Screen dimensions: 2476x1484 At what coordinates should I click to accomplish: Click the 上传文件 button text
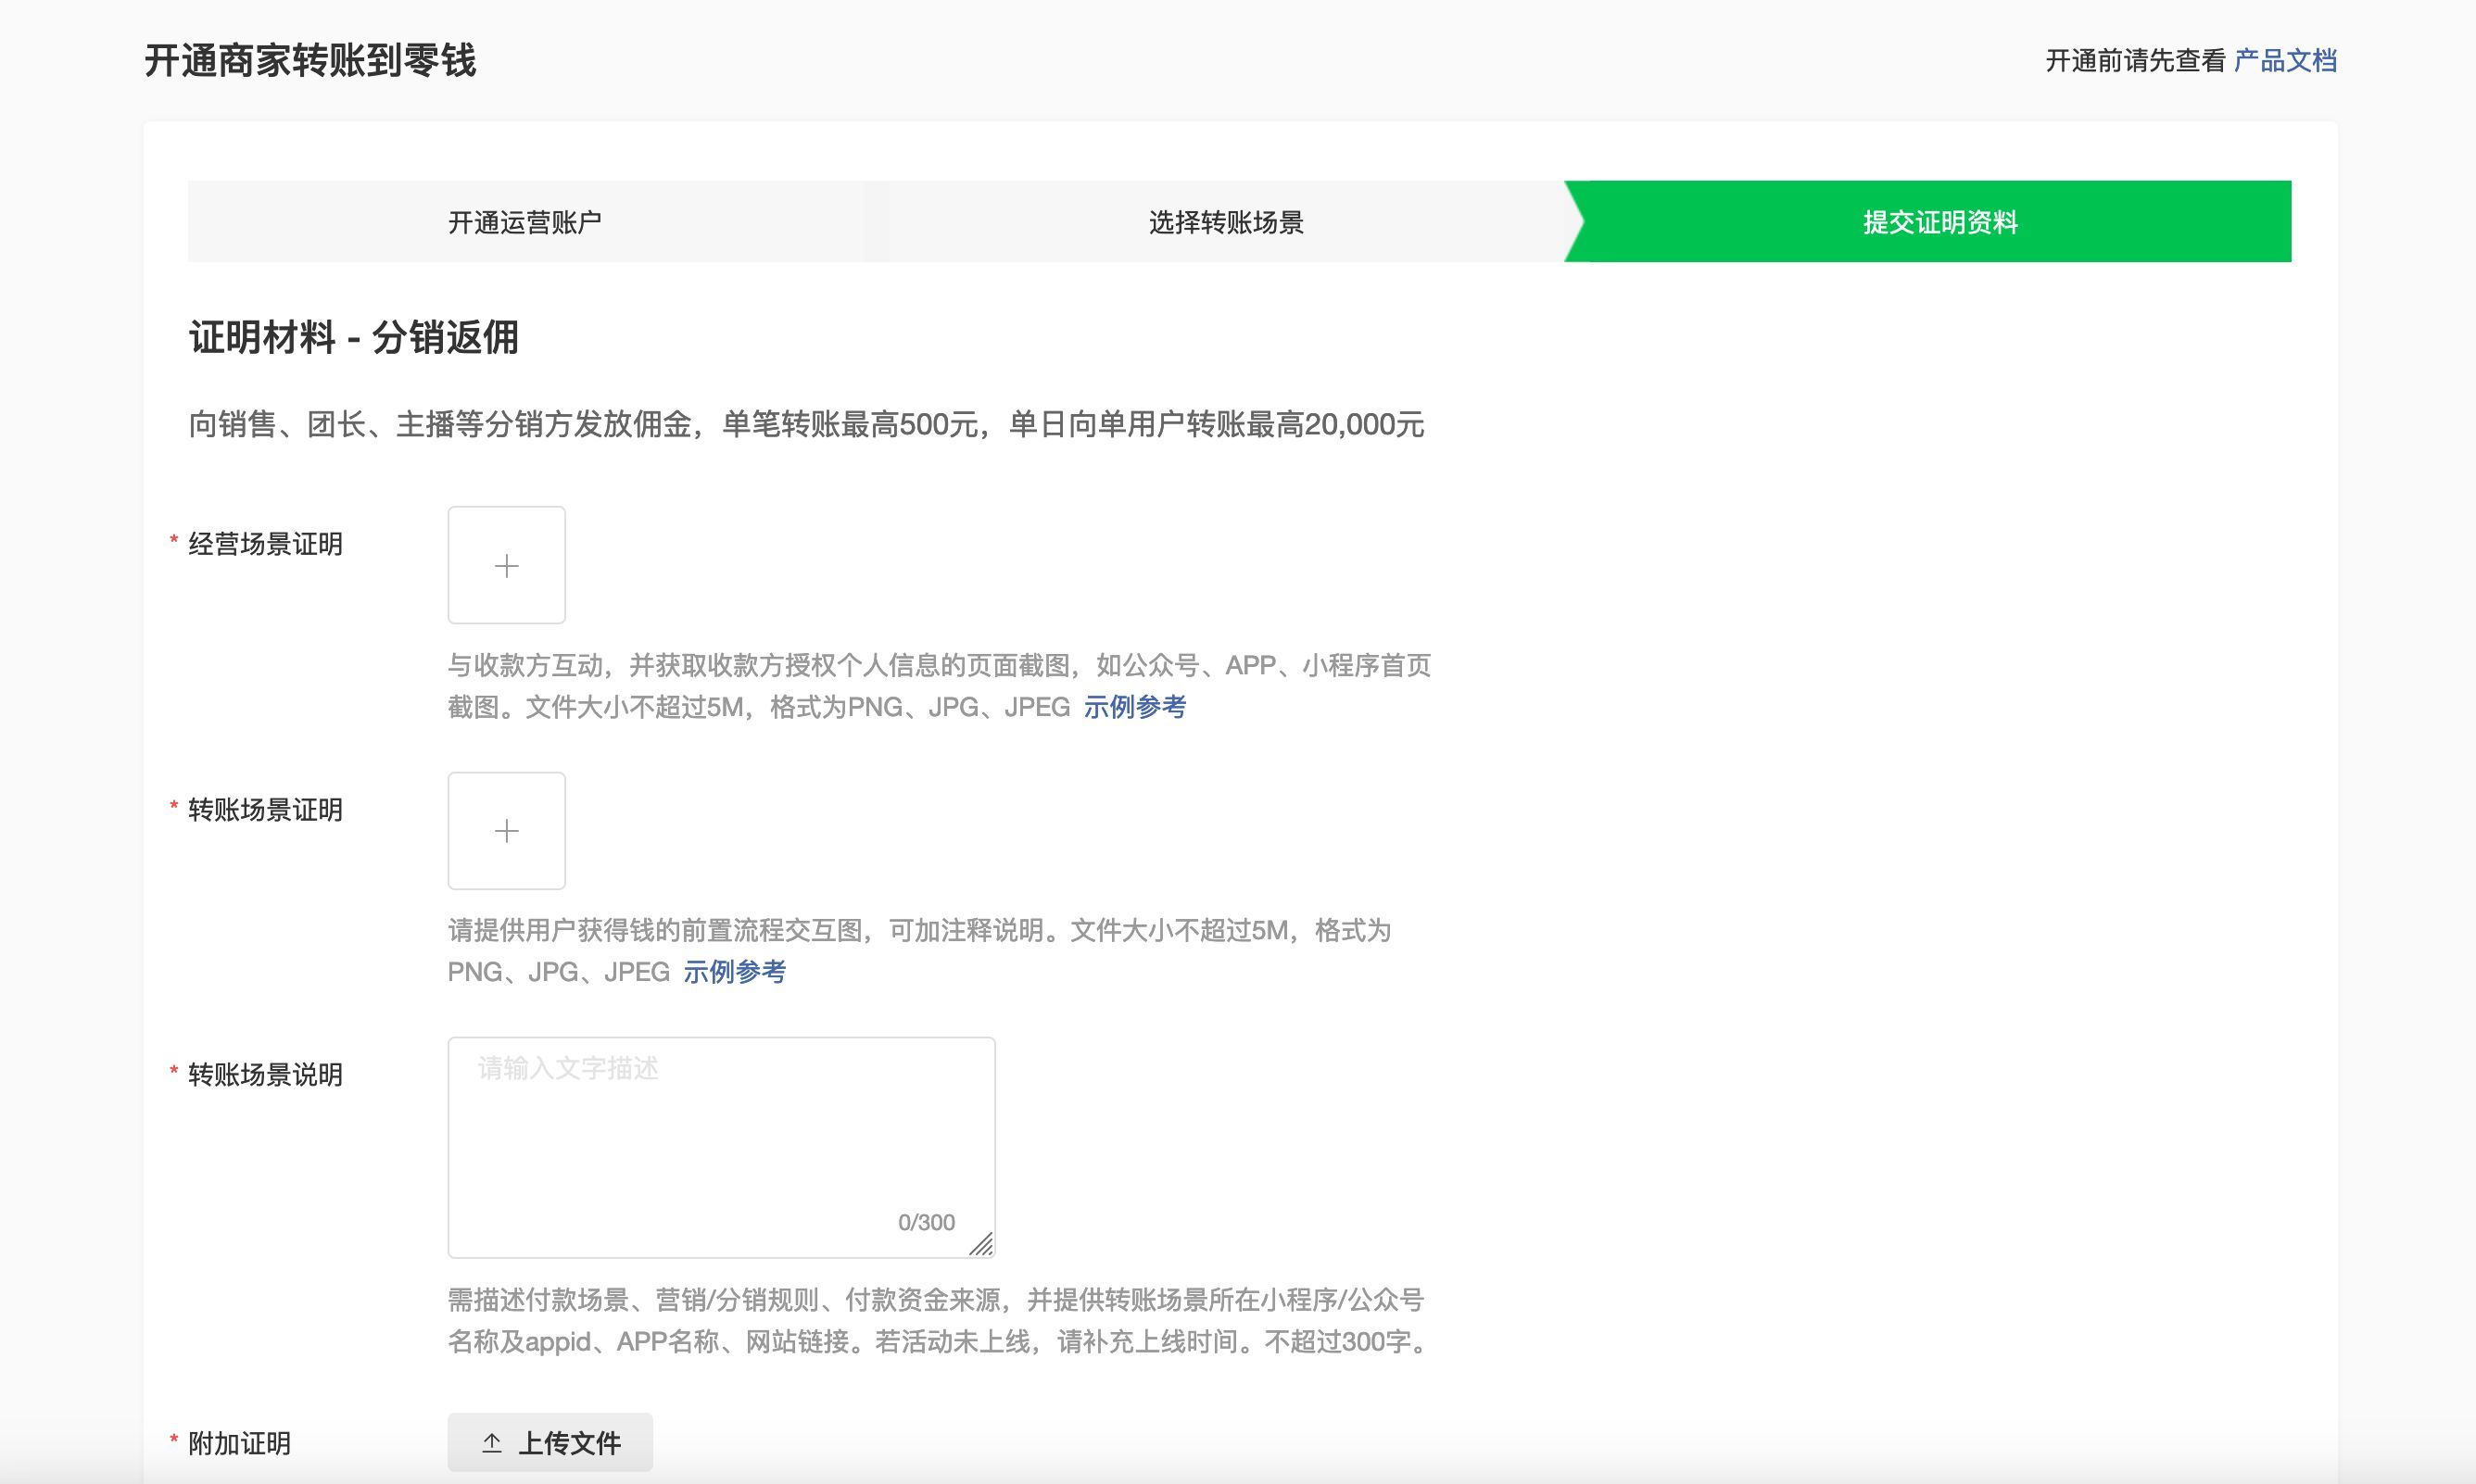[569, 1443]
